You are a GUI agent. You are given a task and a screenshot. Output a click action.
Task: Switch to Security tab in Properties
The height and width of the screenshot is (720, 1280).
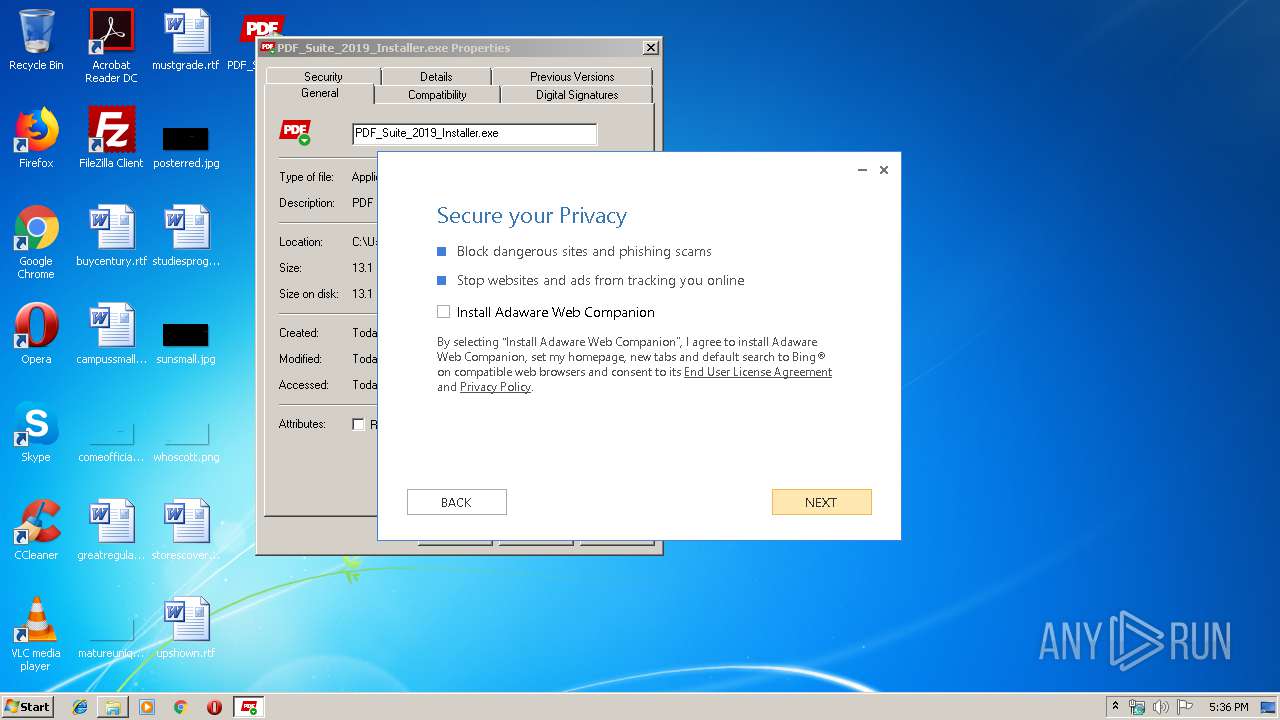click(x=323, y=77)
